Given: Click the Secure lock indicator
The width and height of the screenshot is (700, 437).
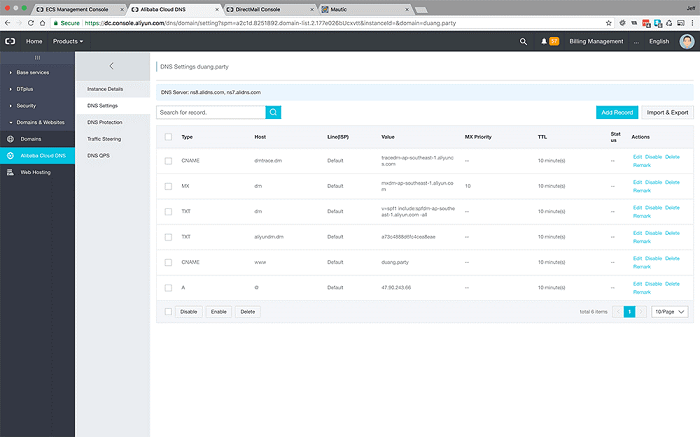Looking at the screenshot, I should click(66, 23).
